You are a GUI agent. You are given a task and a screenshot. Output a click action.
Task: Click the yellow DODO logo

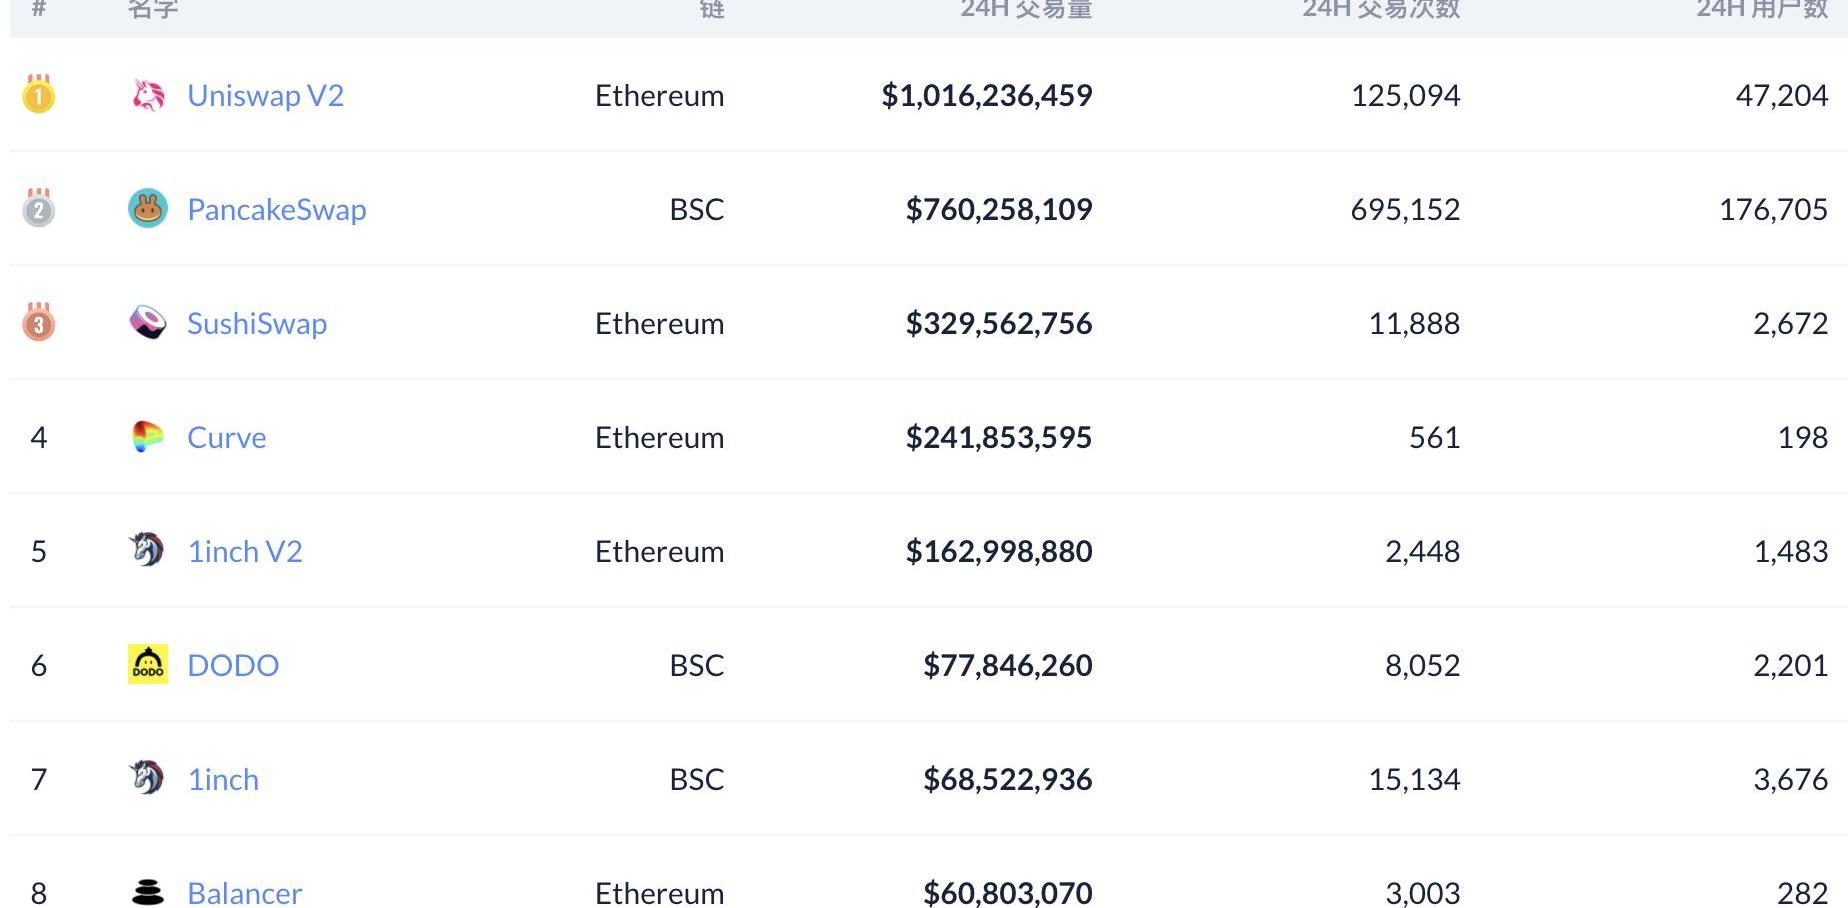pyautogui.click(x=148, y=664)
